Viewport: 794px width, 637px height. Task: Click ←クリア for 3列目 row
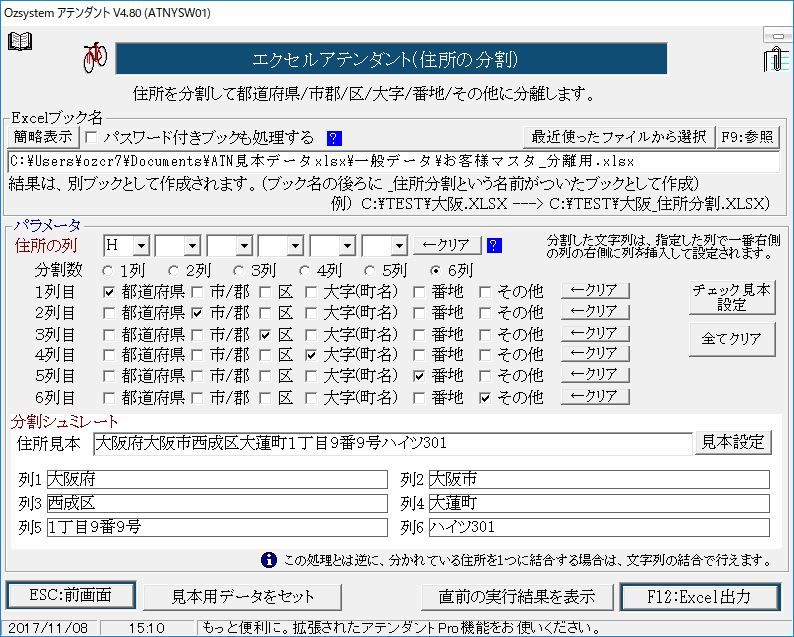pos(595,333)
